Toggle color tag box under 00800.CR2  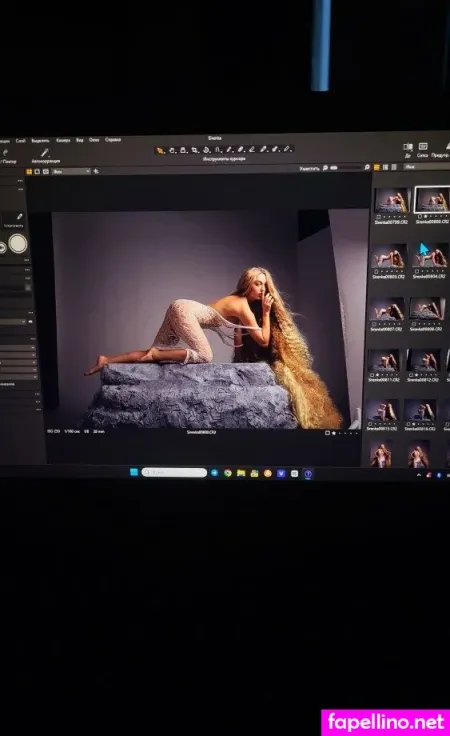point(419,216)
